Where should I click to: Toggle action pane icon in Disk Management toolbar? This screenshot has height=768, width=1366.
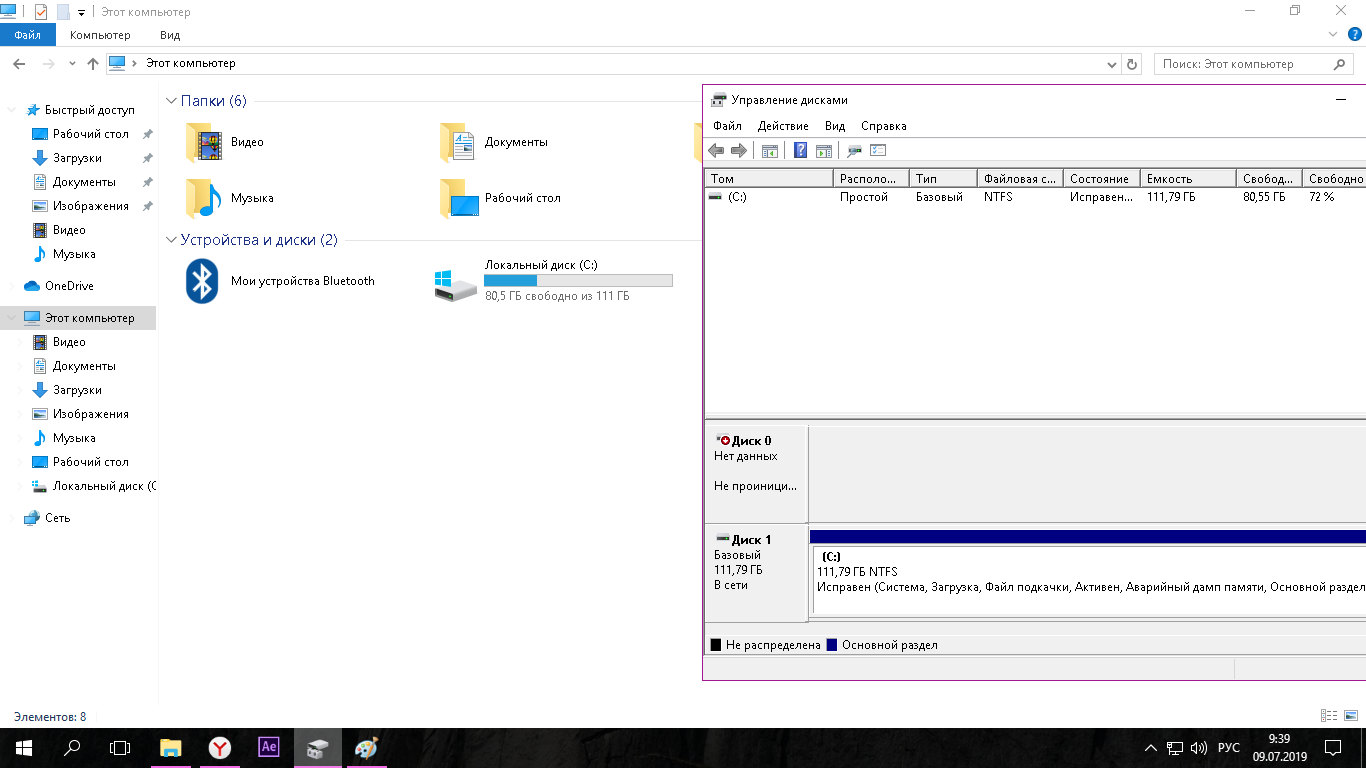click(x=824, y=151)
